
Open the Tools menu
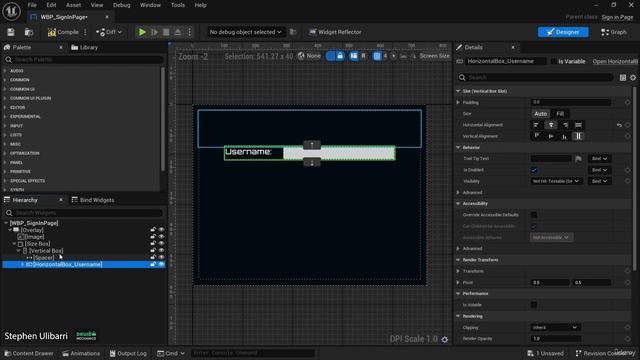point(178,5)
